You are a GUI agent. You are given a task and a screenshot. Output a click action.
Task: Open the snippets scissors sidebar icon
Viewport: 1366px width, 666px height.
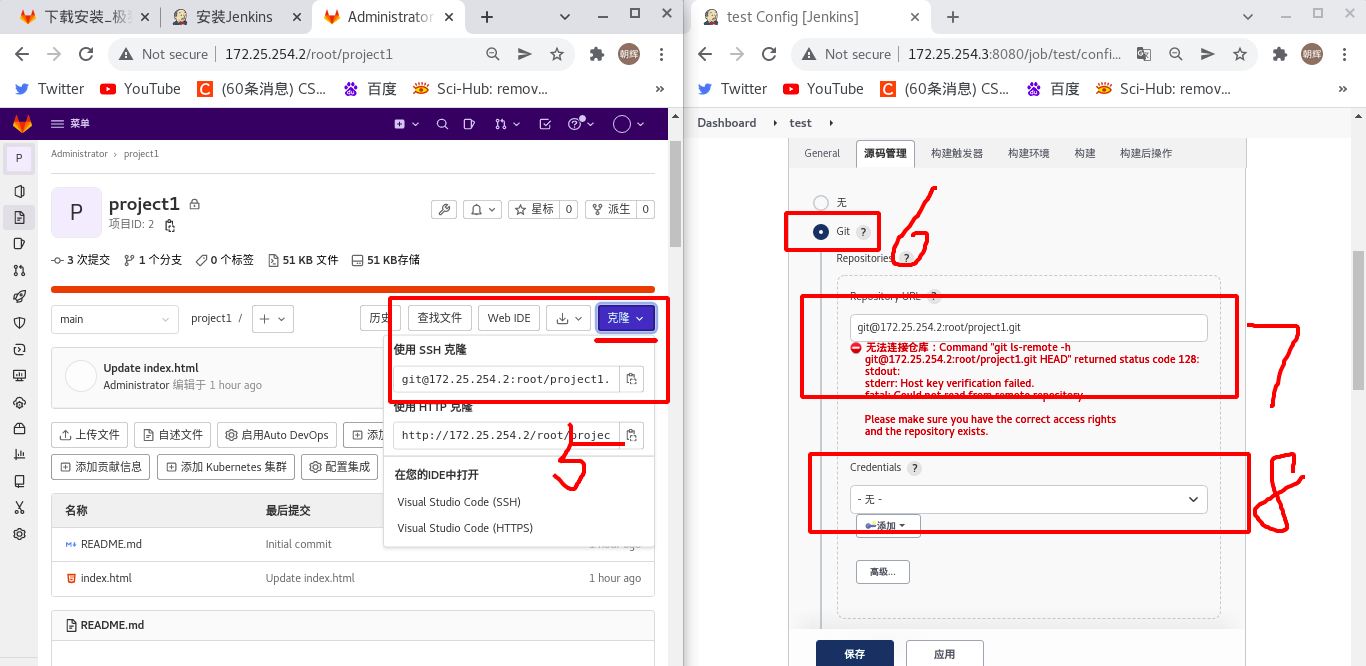point(19,507)
